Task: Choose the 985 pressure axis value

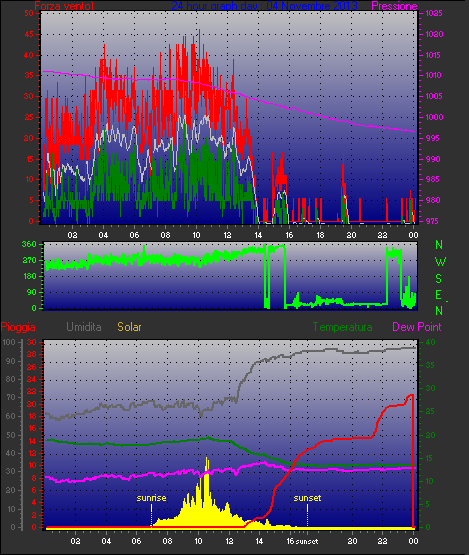Action: click(433, 179)
